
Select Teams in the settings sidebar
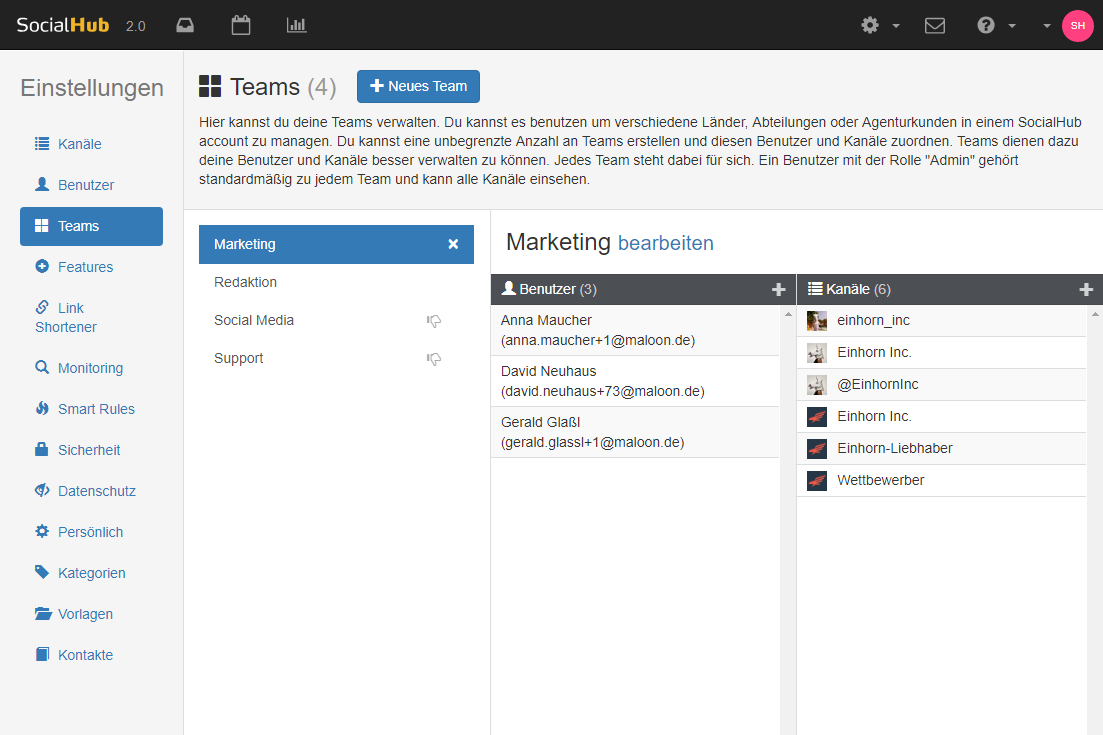[91, 226]
